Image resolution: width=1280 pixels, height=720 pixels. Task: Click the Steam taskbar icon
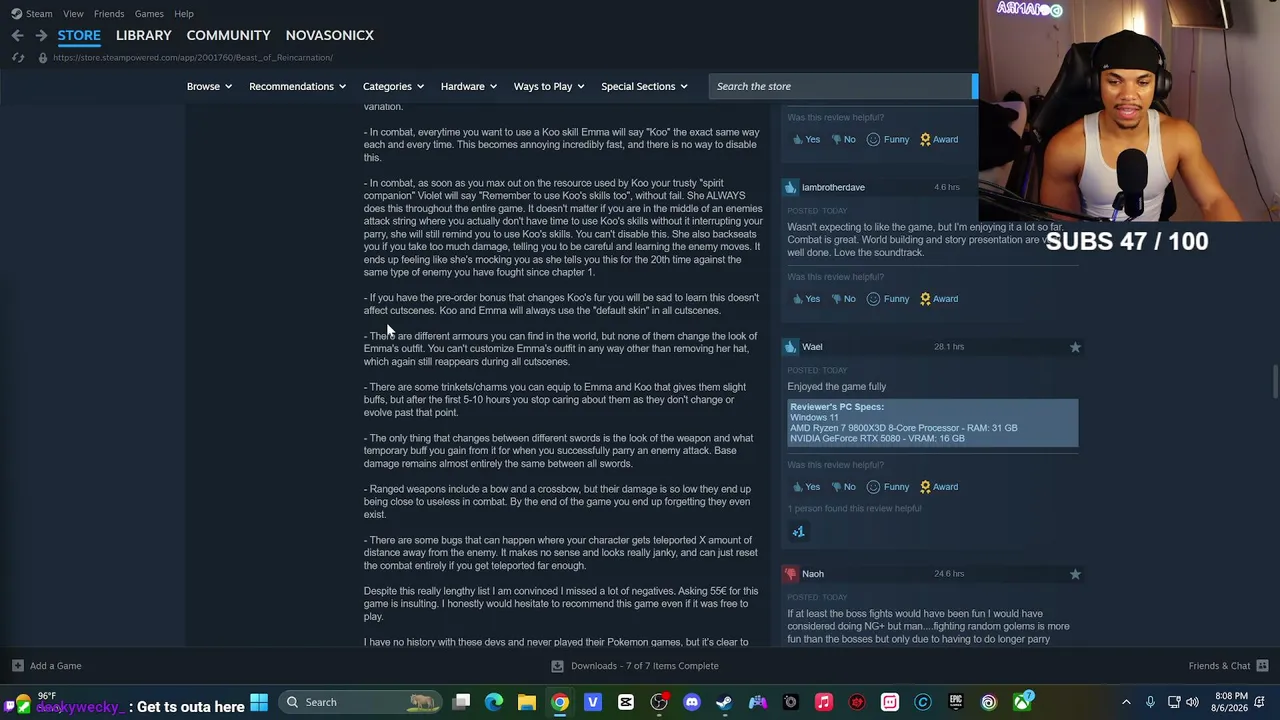point(725,702)
